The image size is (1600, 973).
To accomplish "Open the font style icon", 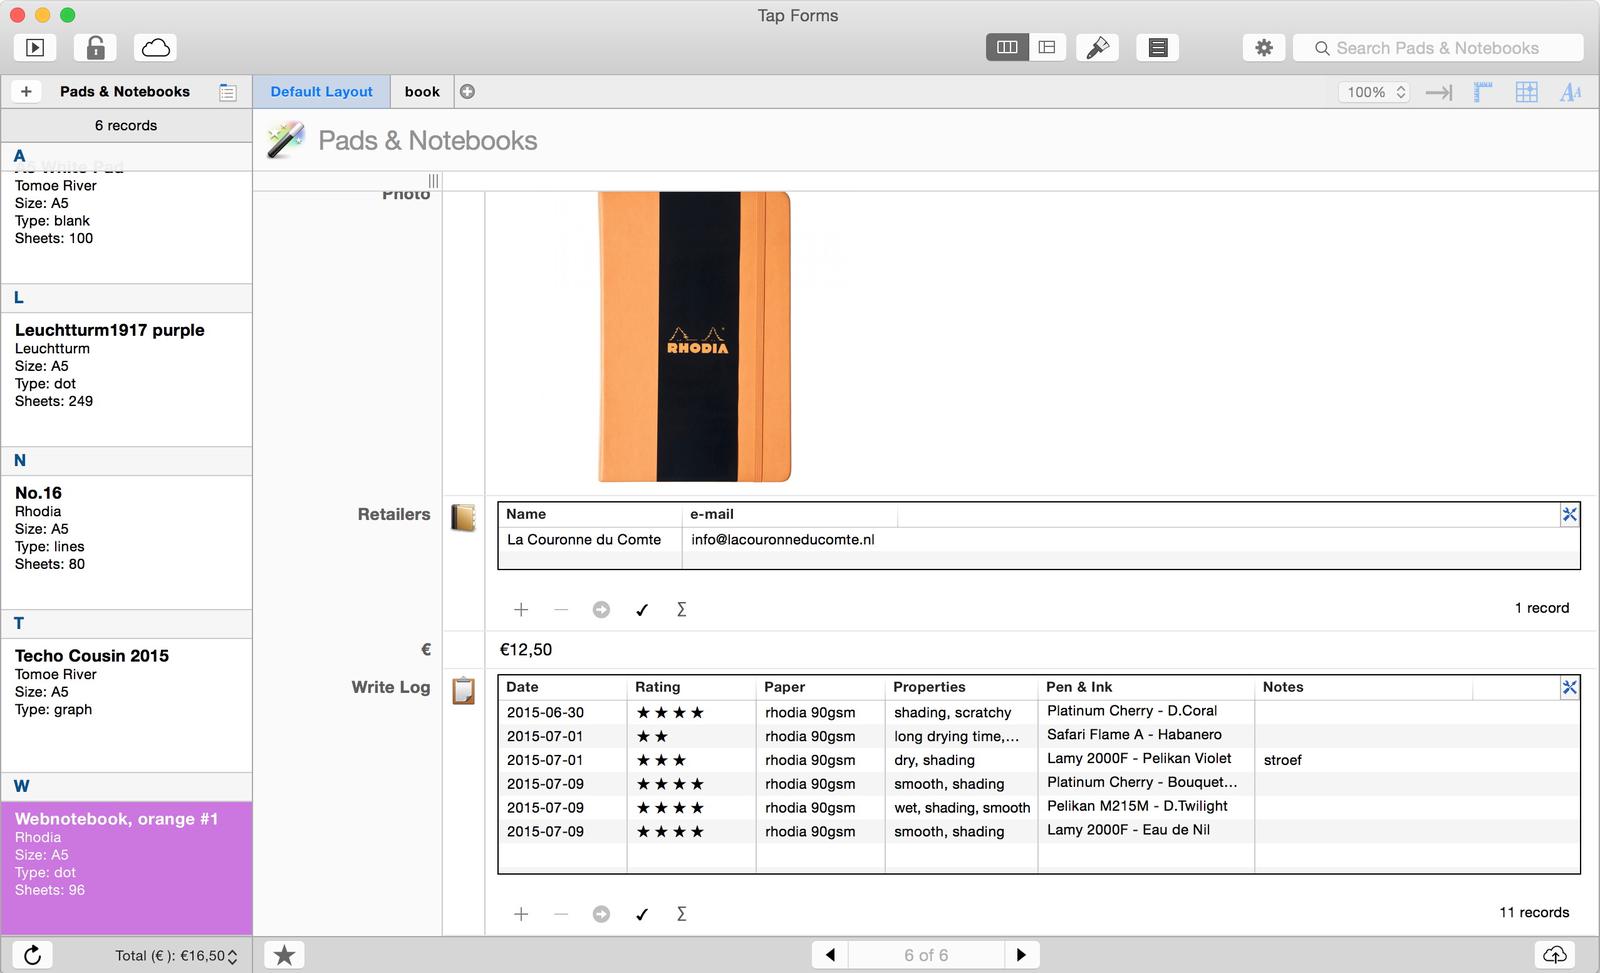I will [x=1571, y=92].
